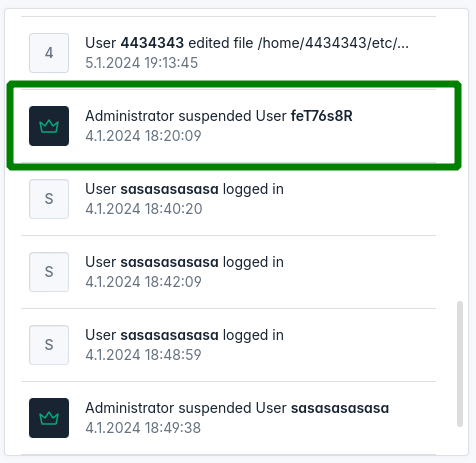Open sasasasasasa from the 18:42:09 login entry
Viewport: 476px width, 463px height.
click(169, 262)
